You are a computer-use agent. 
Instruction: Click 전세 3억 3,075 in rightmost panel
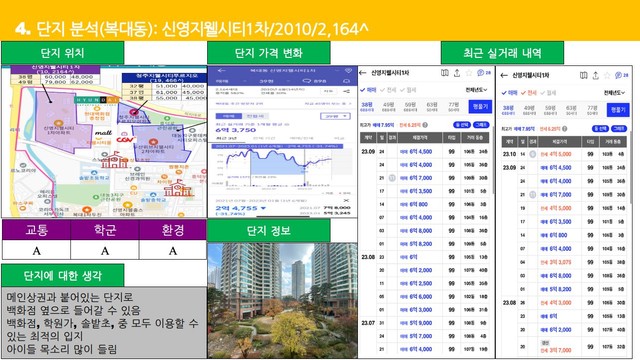556,262
